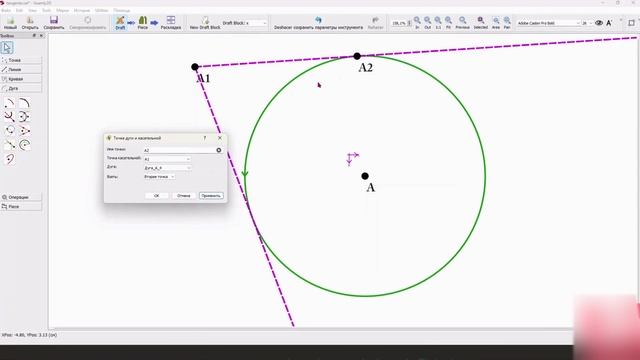The height and width of the screenshot is (360, 640).
Task: Open the Взять (take) second point dropdown
Action: (x=159, y=177)
